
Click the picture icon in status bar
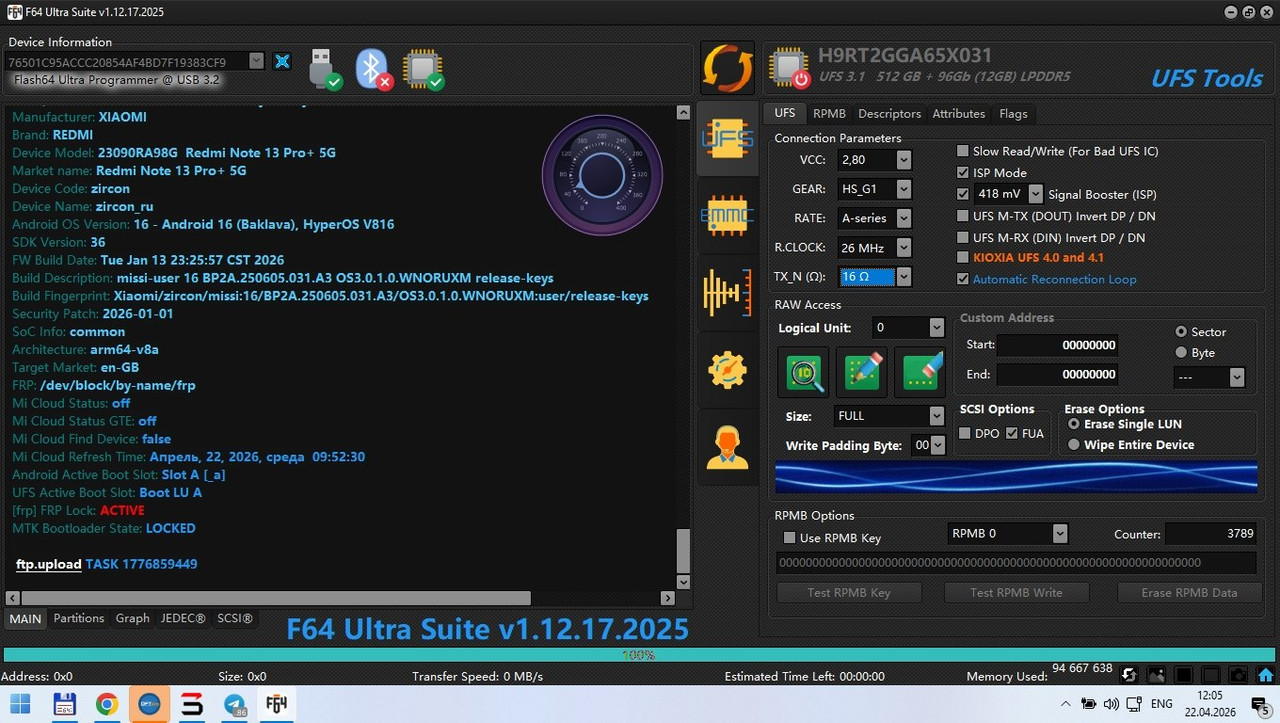(x=1156, y=676)
